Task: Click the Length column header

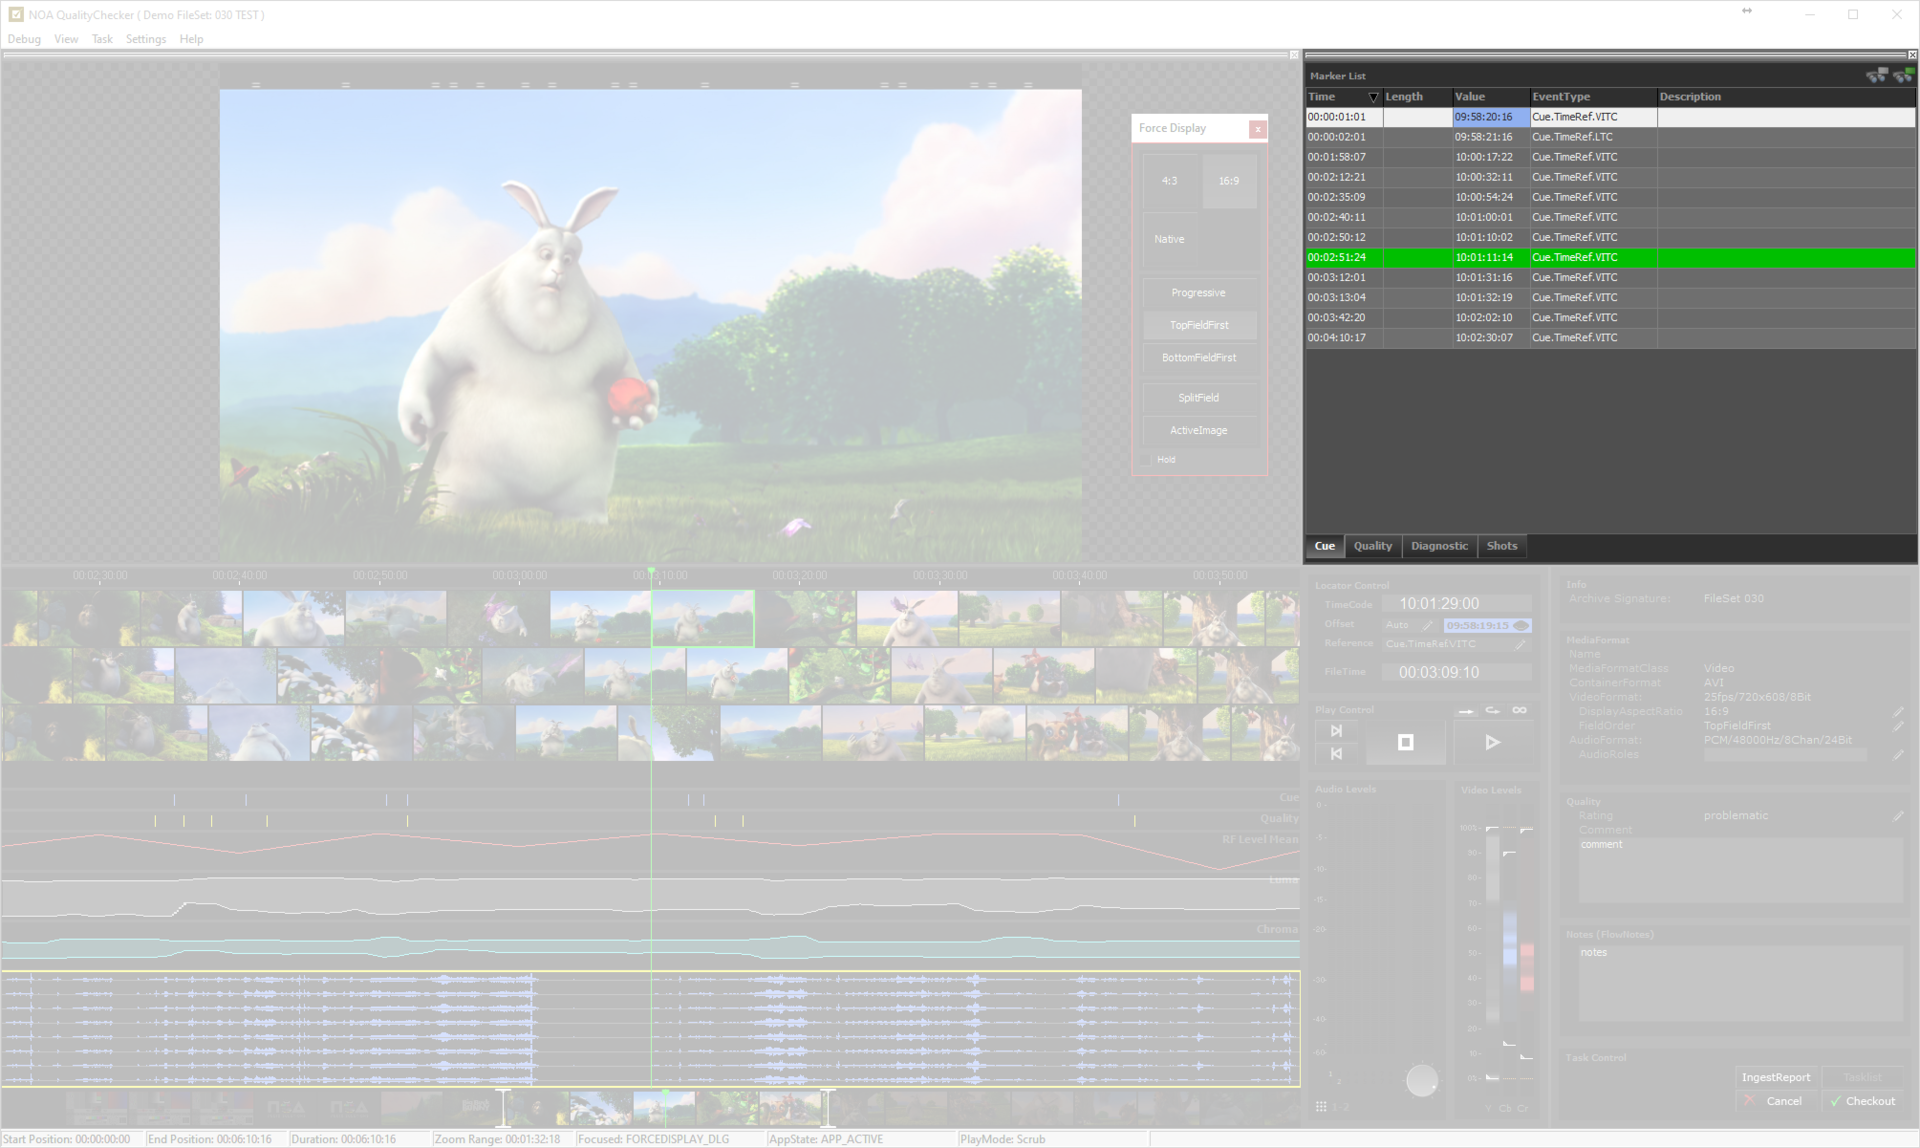Action: (1416, 97)
